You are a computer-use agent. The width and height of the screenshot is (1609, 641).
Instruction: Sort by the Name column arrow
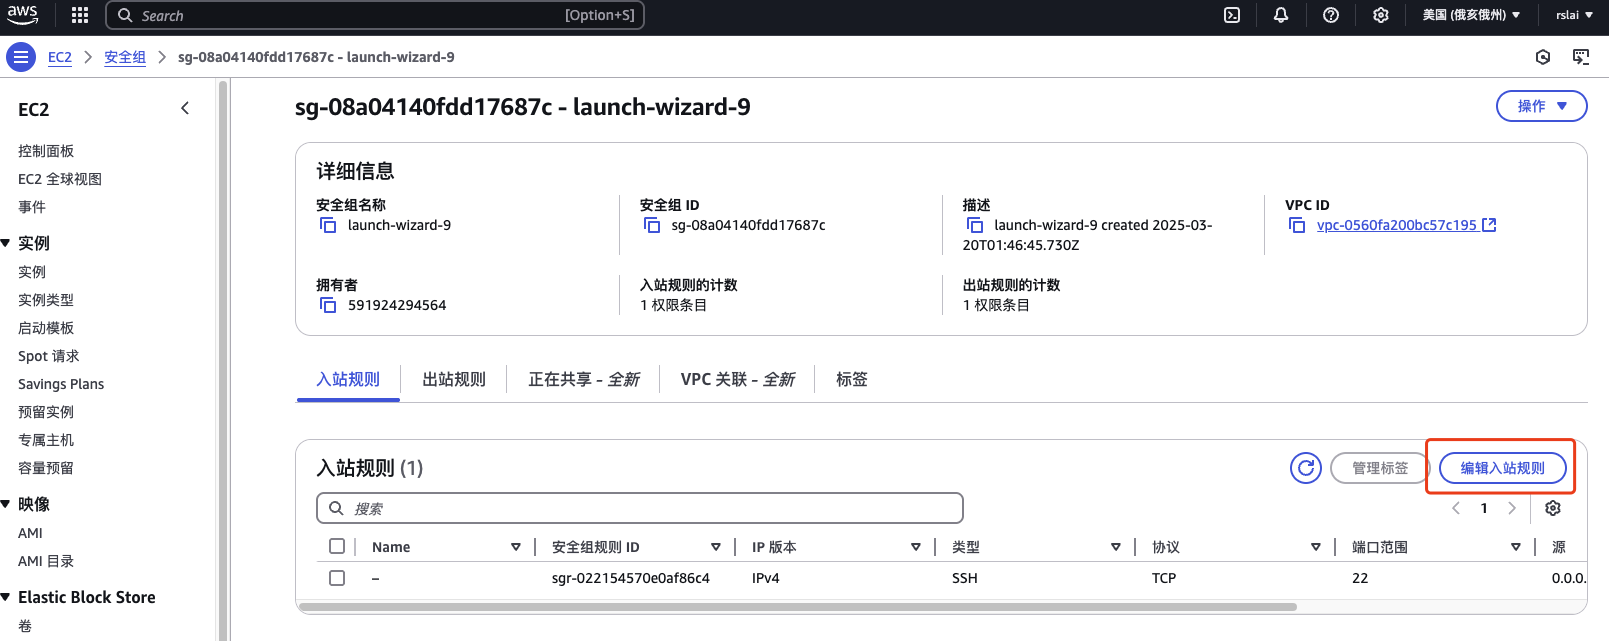click(516, 547)
